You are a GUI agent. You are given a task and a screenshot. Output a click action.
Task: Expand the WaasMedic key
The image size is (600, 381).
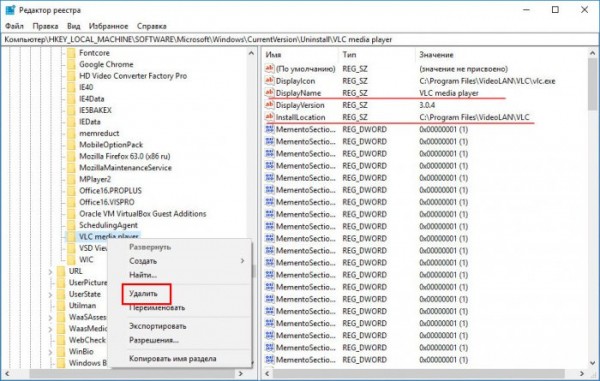point(51,329)
